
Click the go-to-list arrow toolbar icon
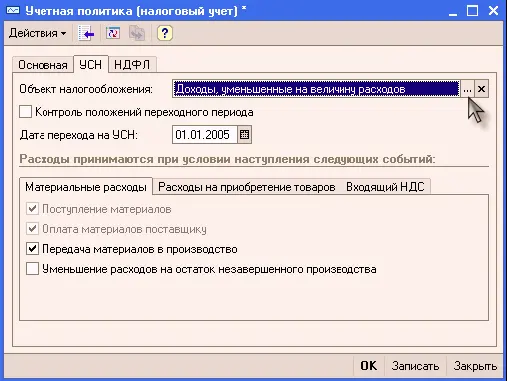point(86,33)
